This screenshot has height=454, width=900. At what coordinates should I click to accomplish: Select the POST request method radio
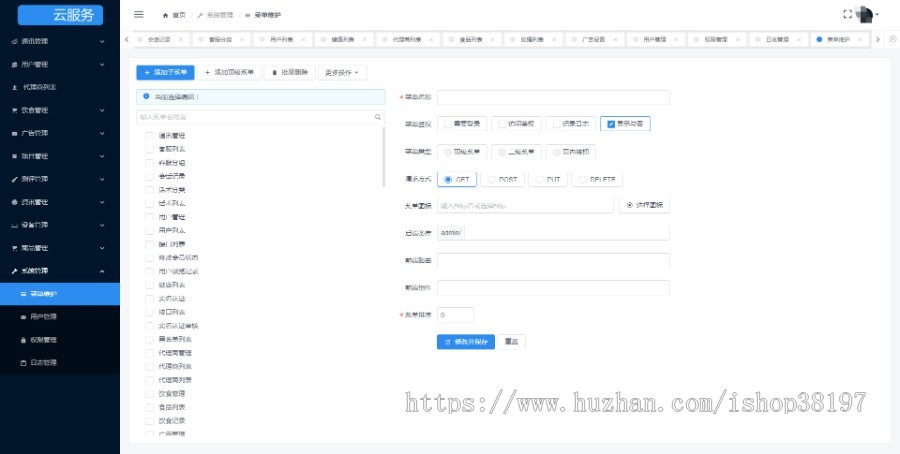click(491, 180)
